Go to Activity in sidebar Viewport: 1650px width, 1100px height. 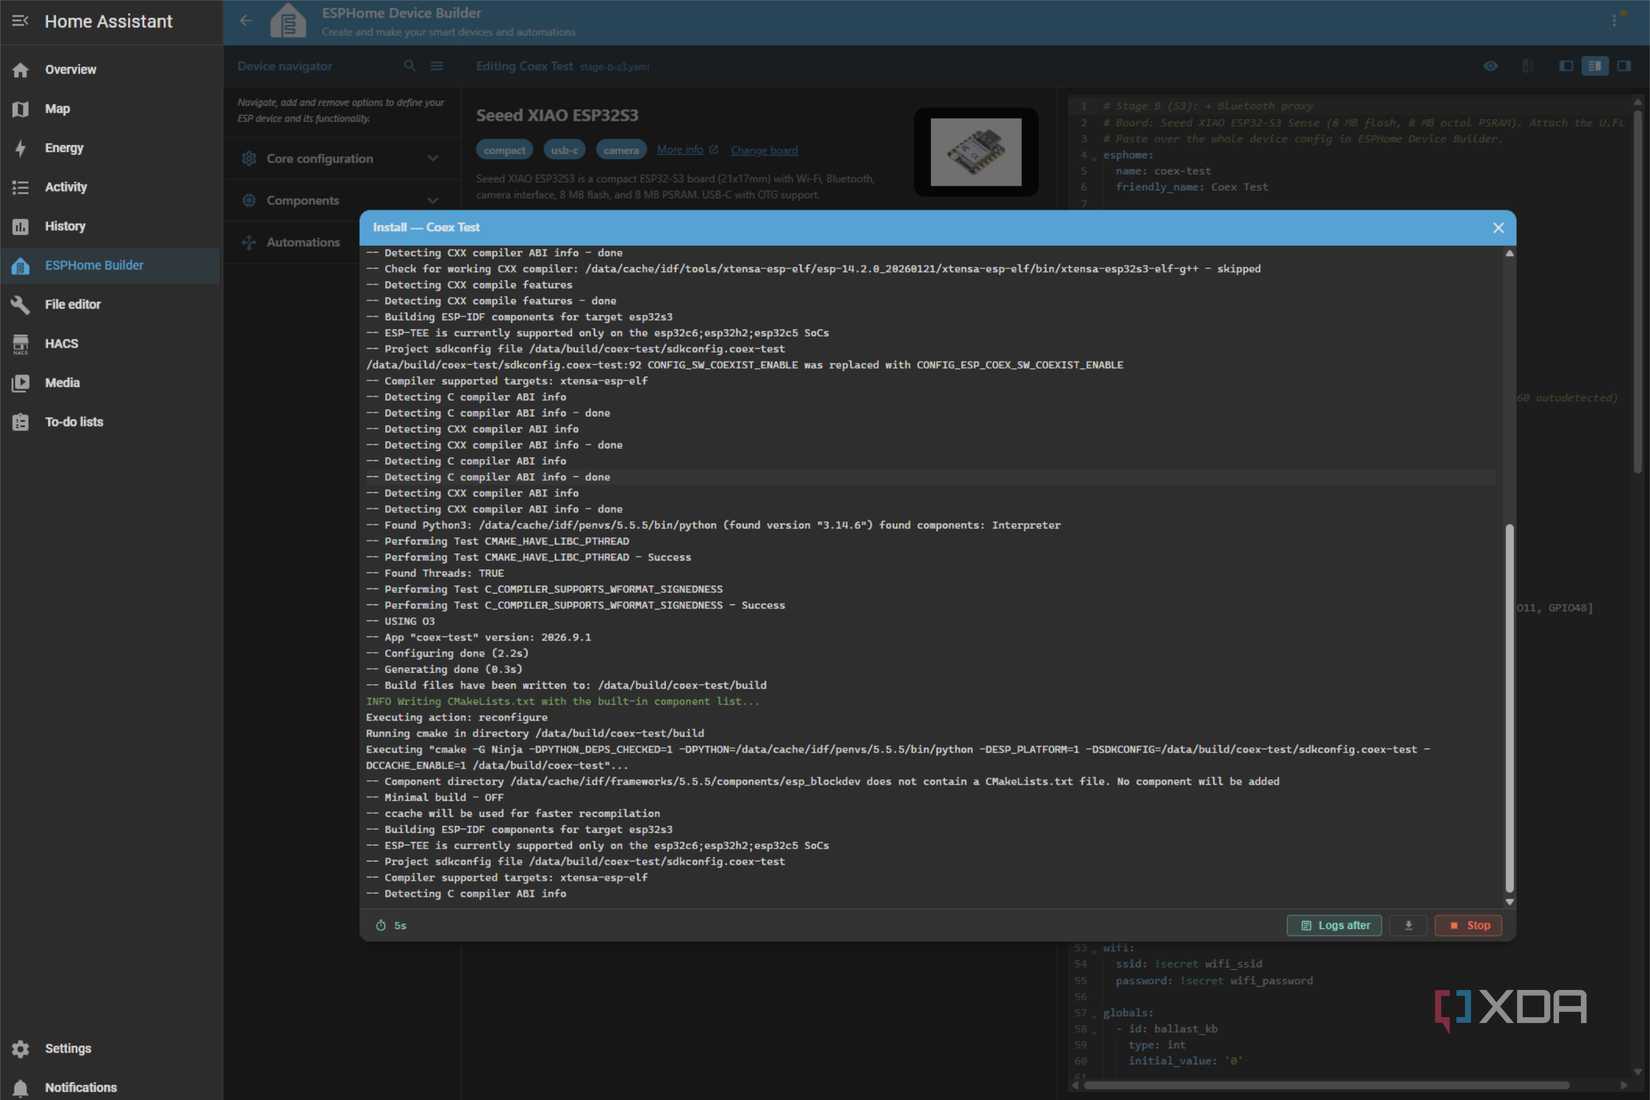[x=111, y=187]
